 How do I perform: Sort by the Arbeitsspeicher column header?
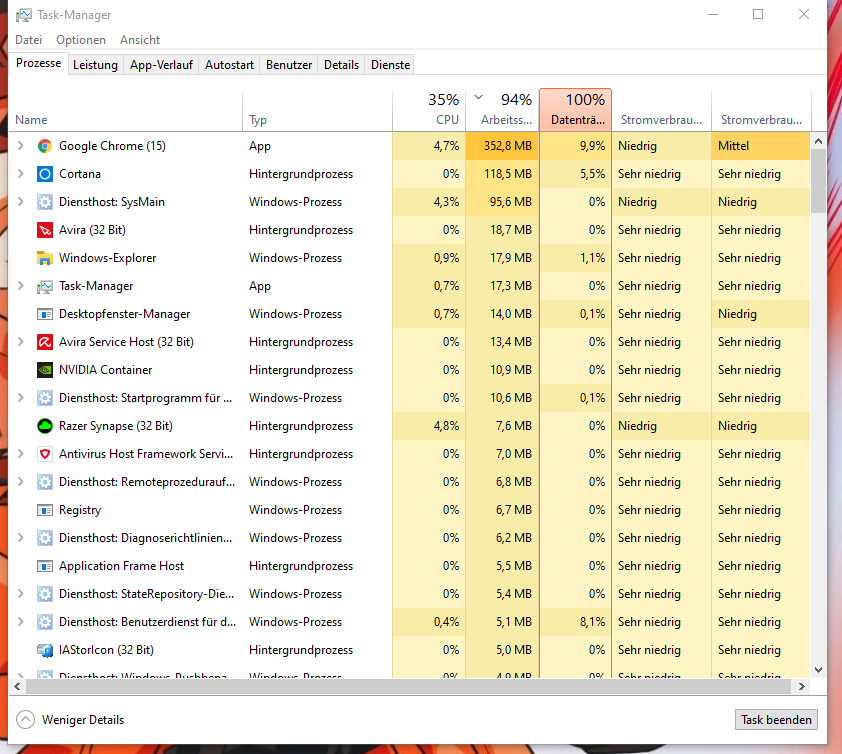(503, 110)
